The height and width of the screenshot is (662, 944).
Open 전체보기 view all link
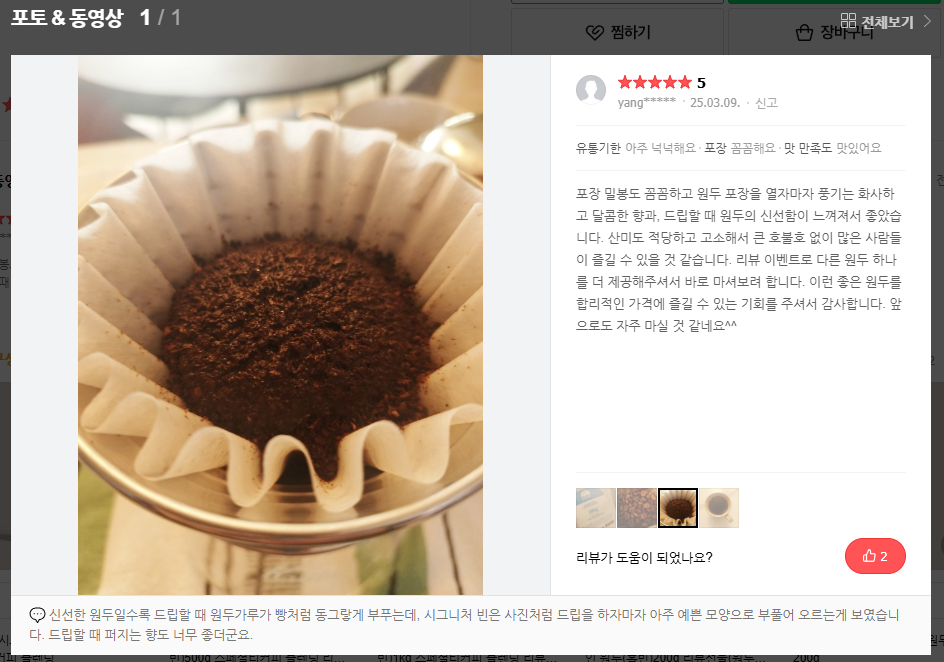887,22
